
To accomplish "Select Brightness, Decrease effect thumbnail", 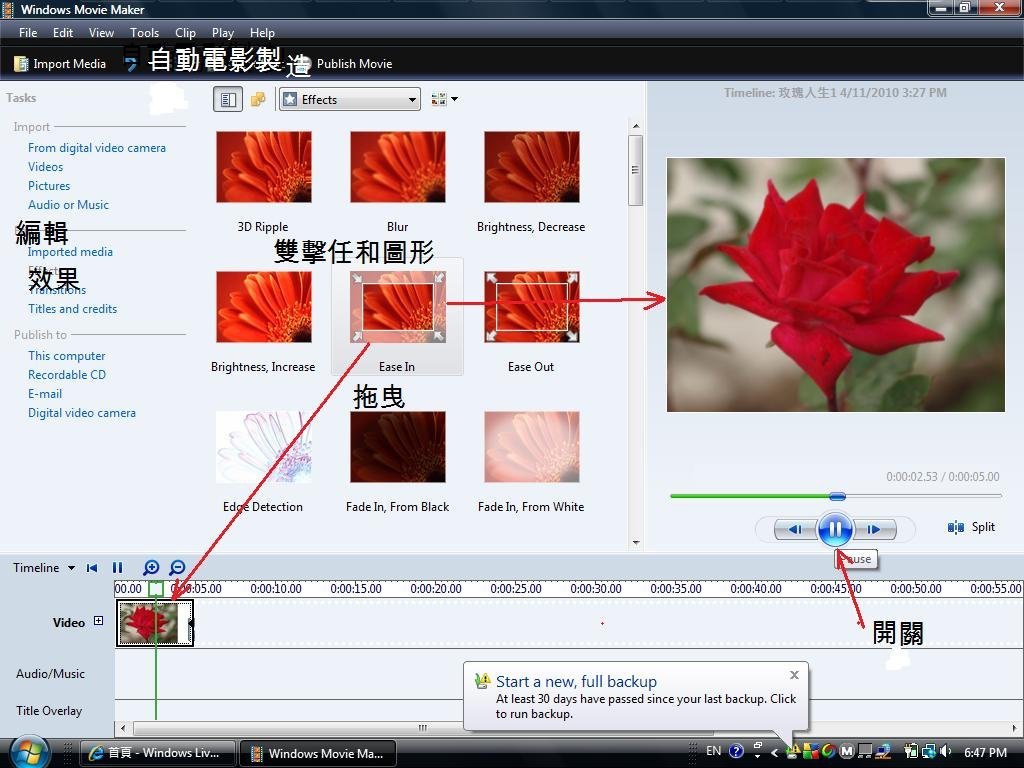I will [x=532, y=167].
